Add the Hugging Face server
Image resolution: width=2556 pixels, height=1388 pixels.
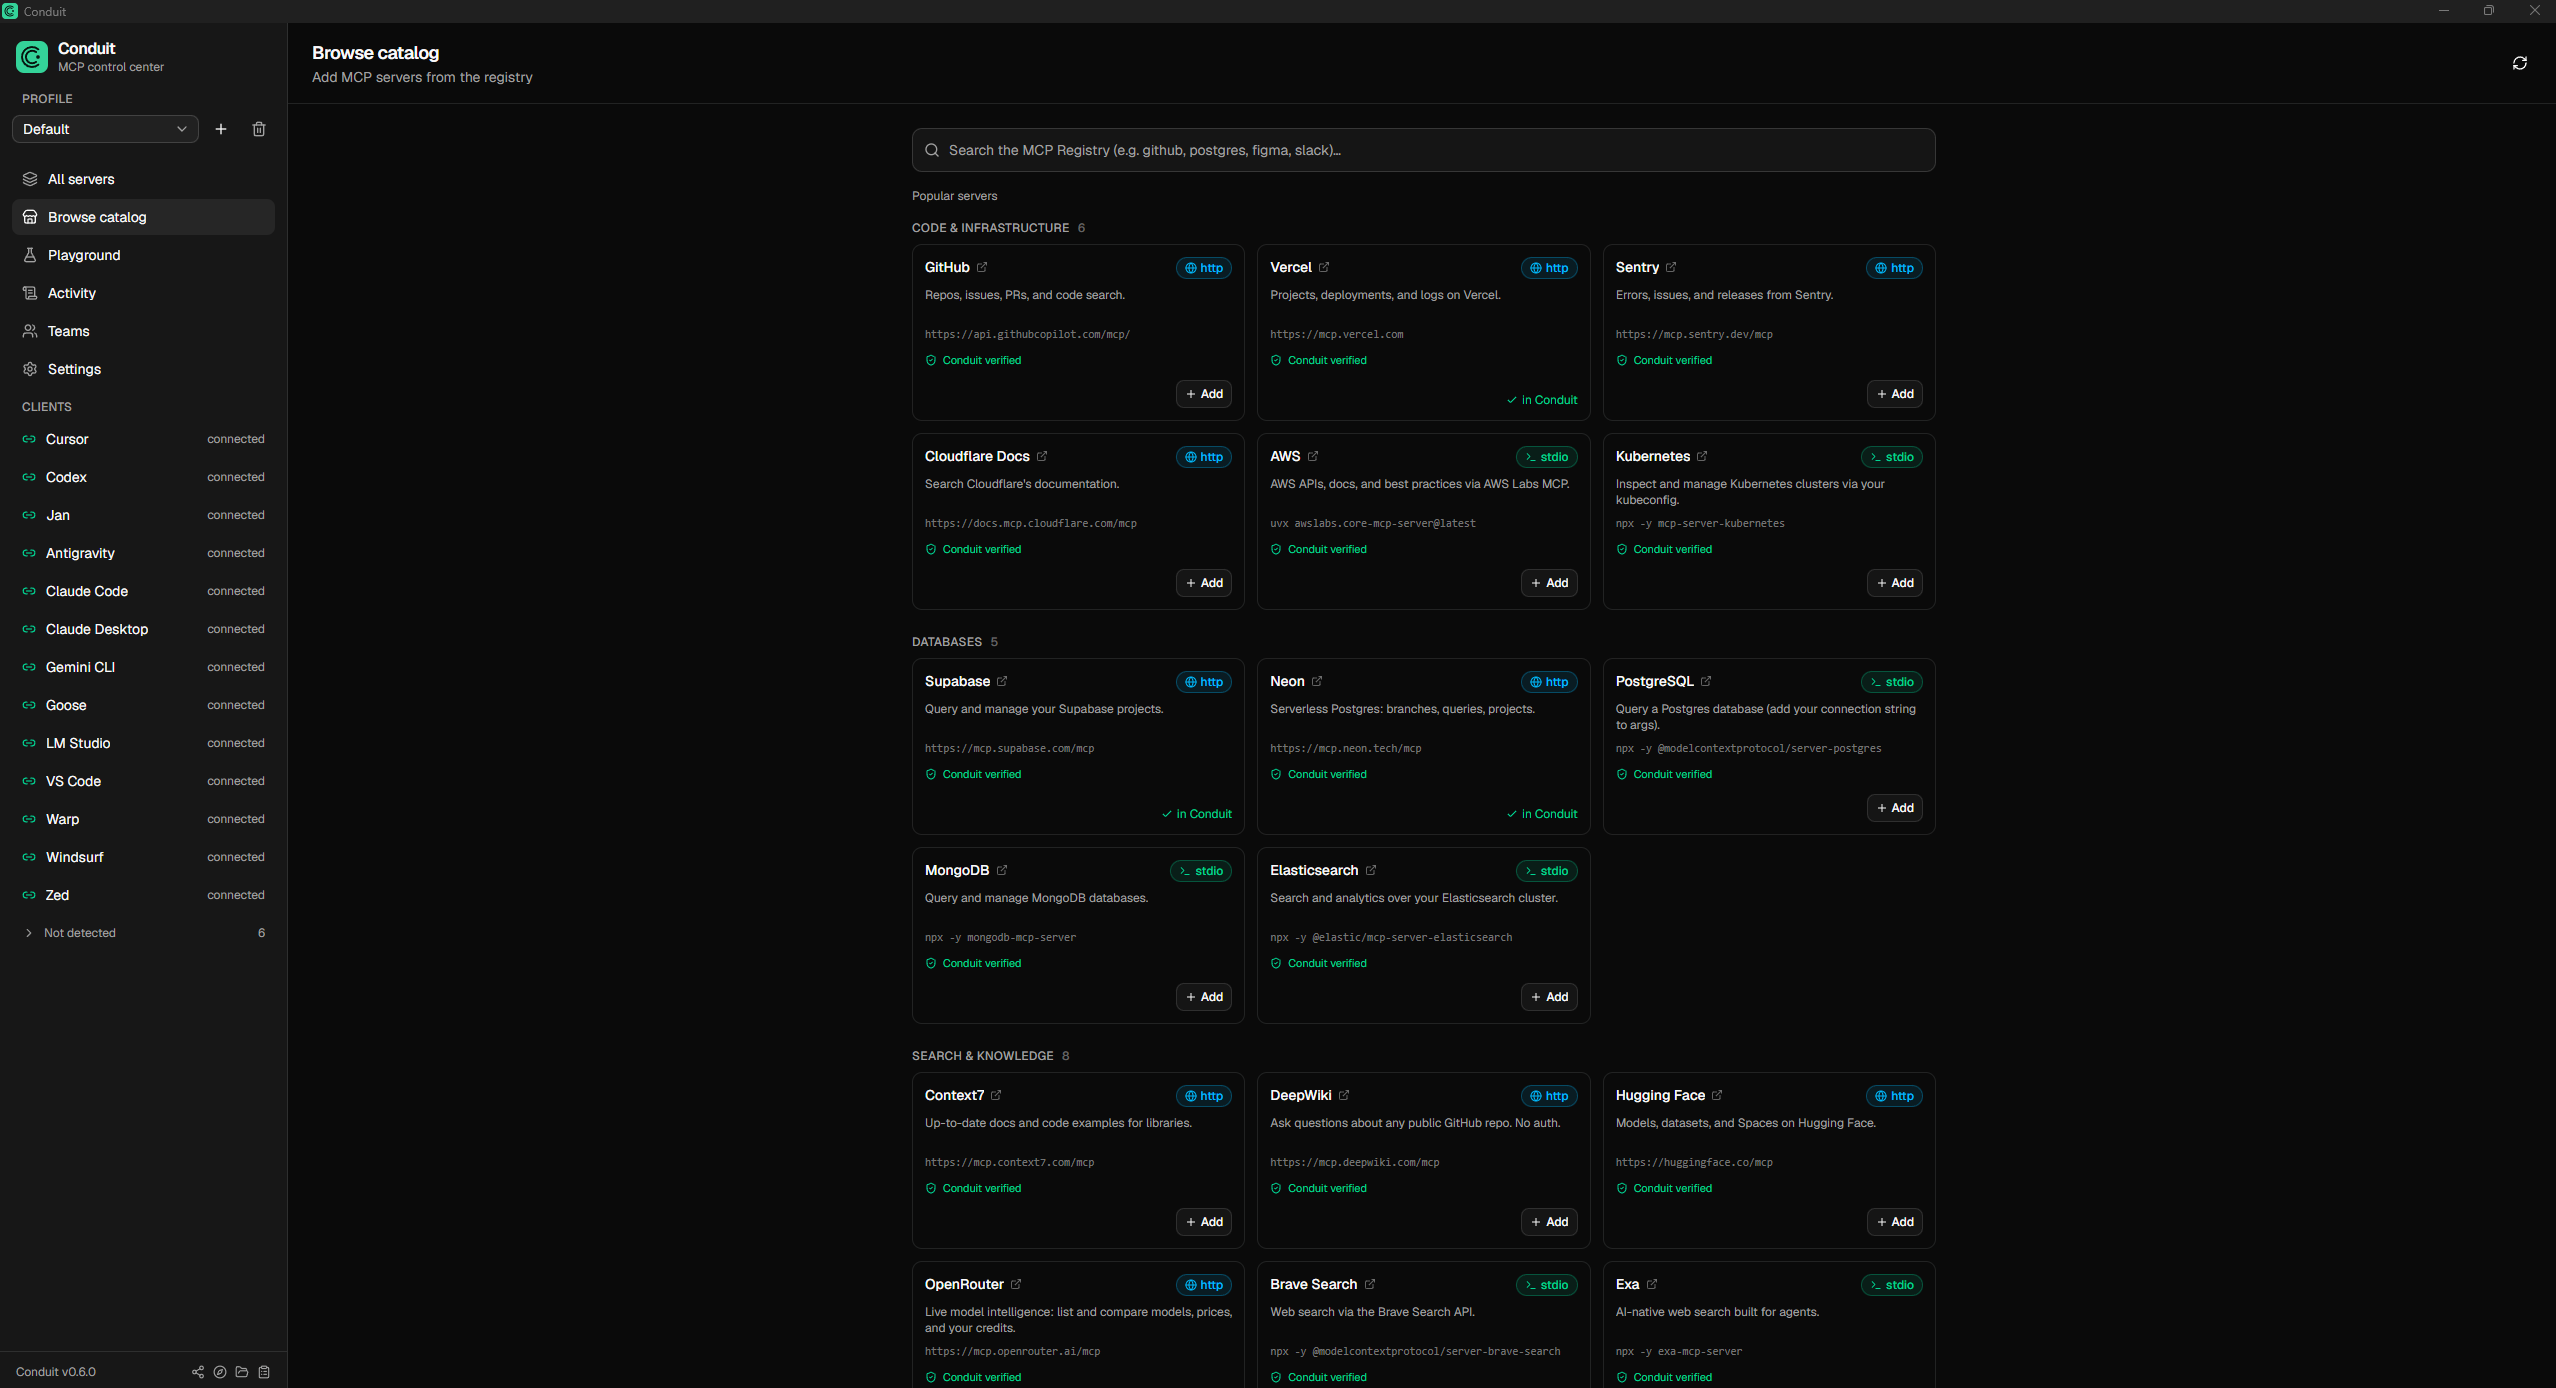click(x=1895, y=1222)
